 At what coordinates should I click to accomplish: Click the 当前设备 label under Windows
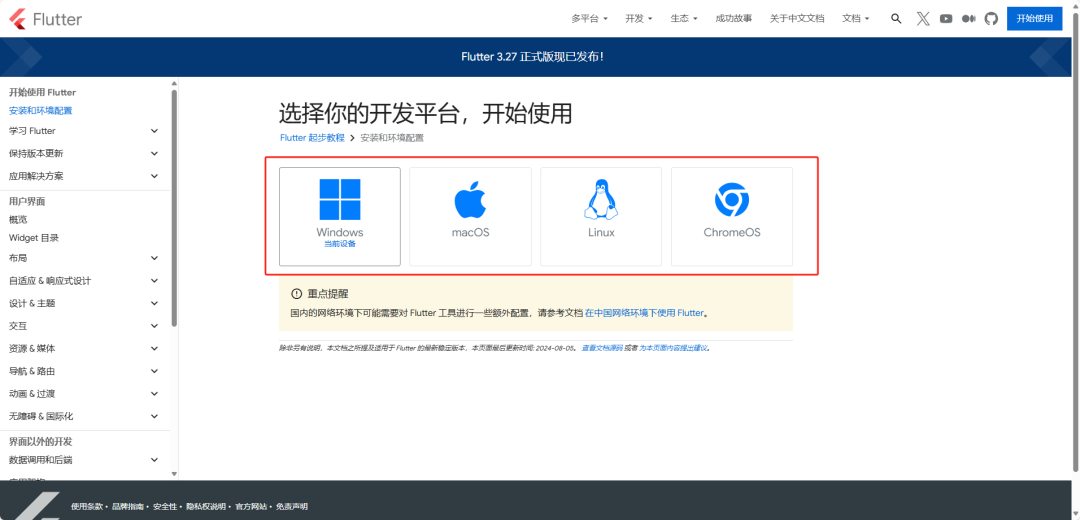click(340, 244)
